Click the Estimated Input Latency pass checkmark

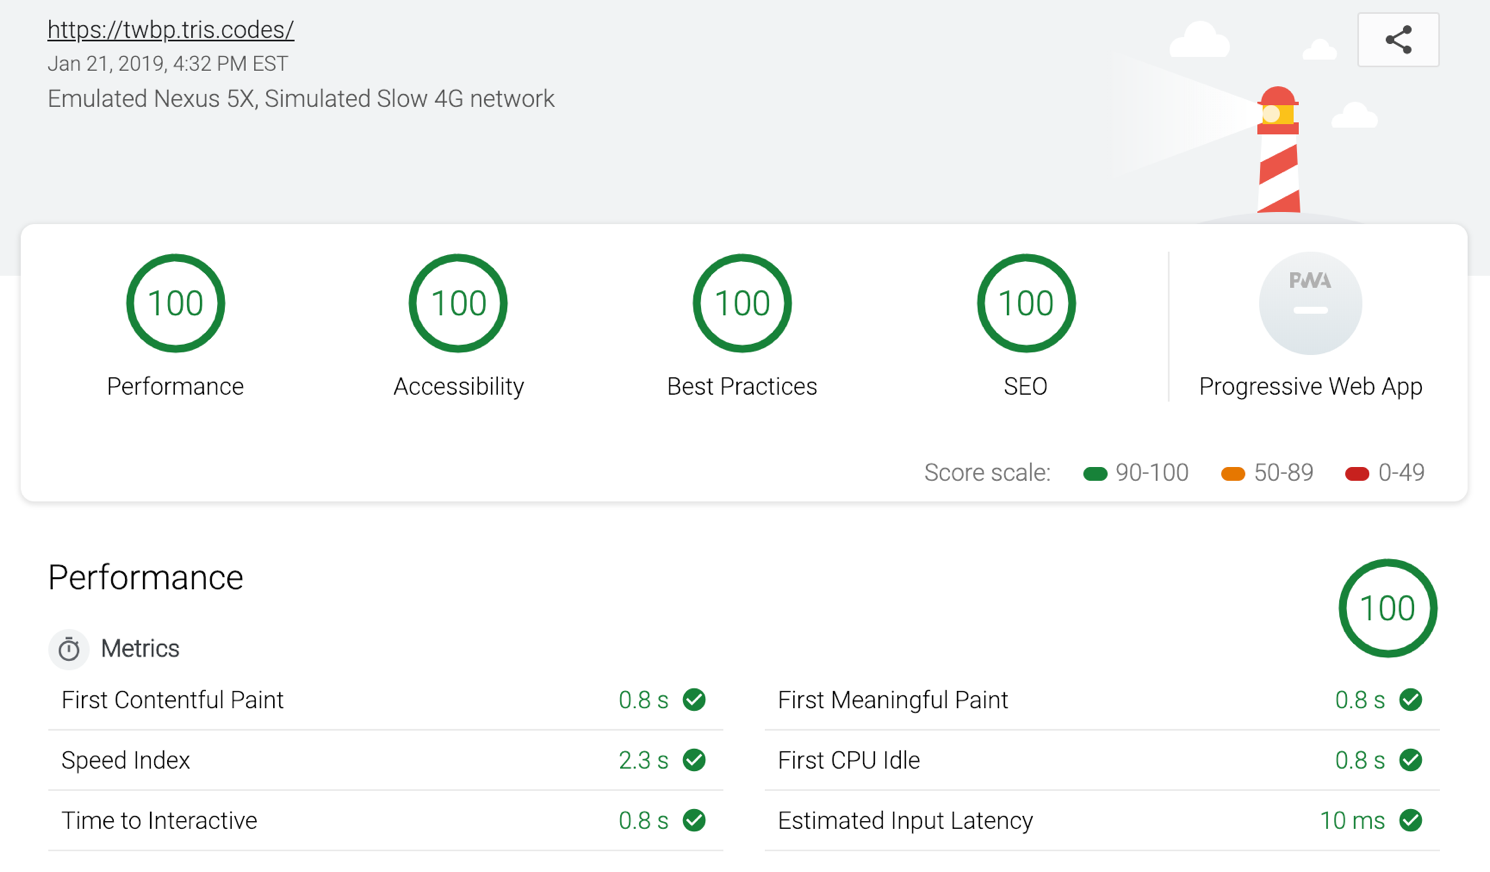click(1411, 820)
